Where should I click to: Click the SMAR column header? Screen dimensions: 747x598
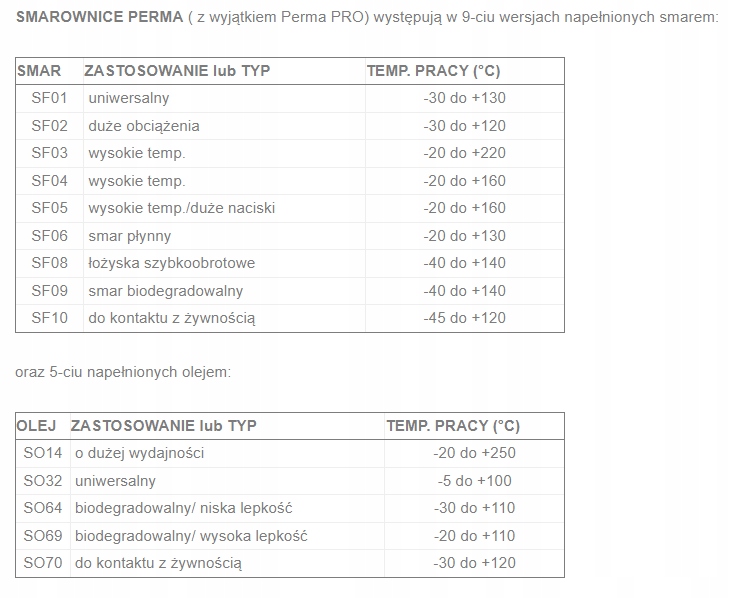pos(39,71)
